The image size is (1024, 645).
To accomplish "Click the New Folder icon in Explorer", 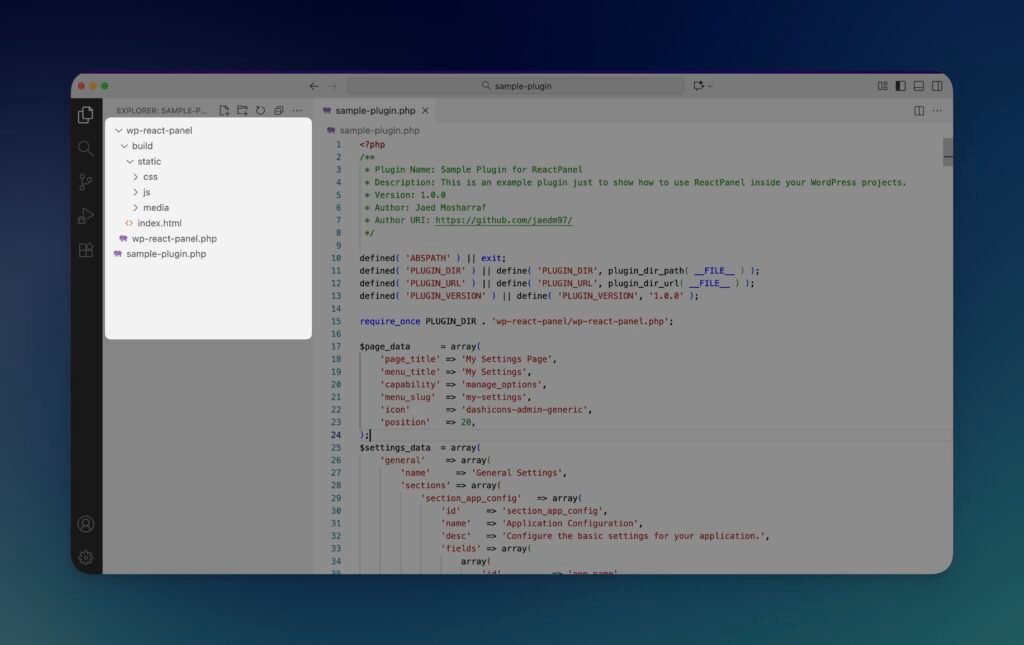I will point(242,111).
